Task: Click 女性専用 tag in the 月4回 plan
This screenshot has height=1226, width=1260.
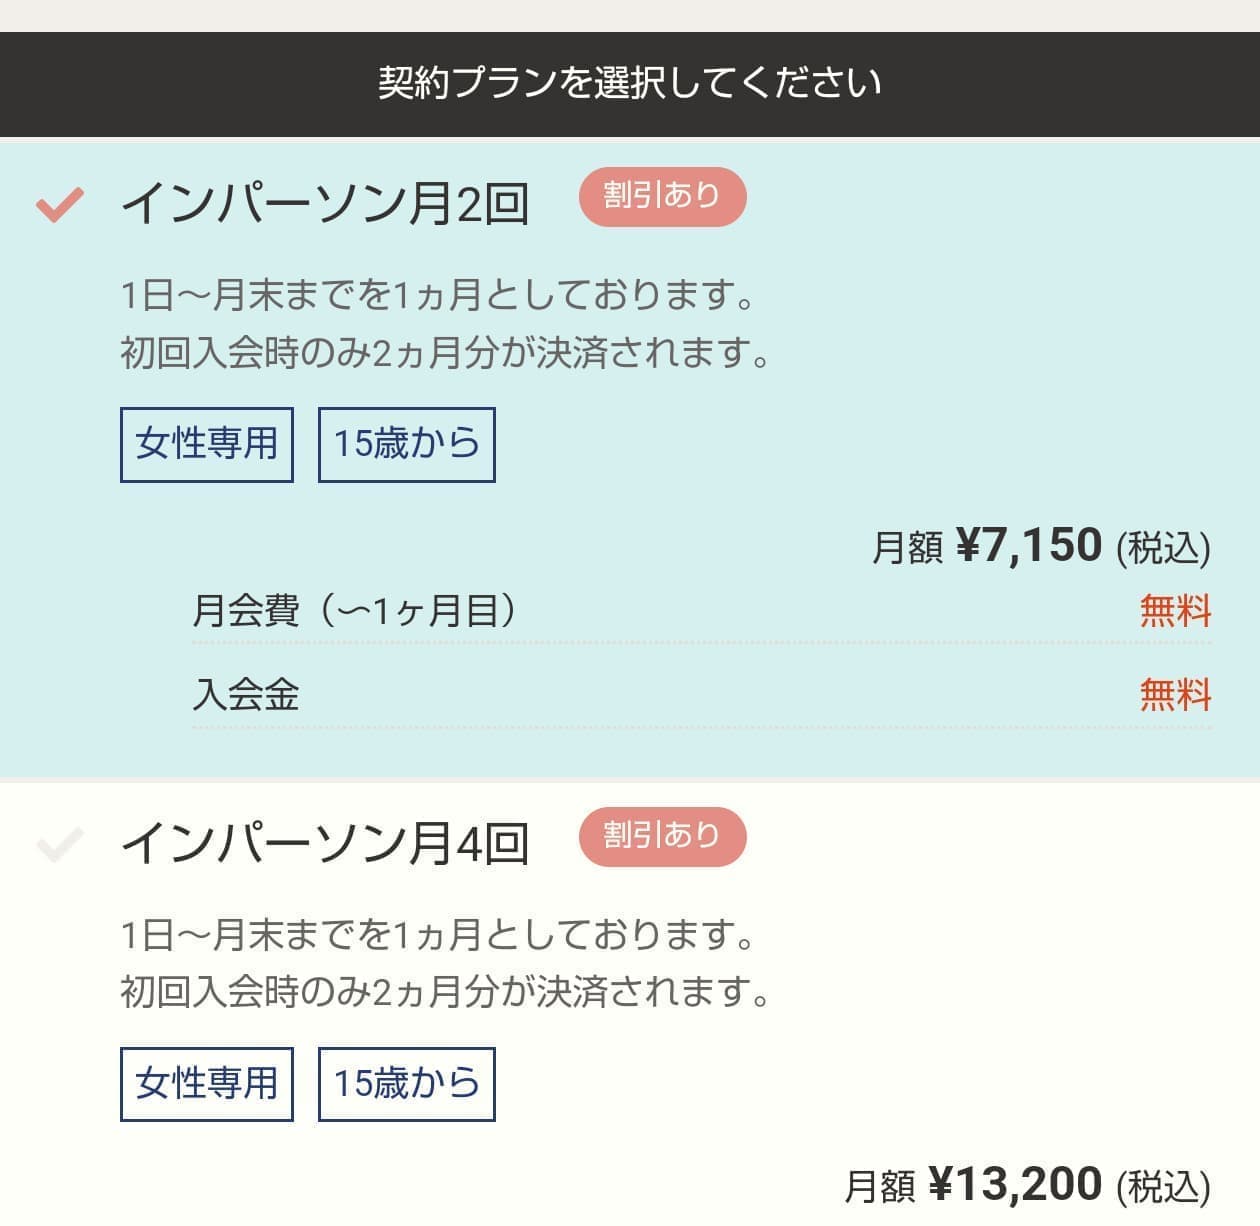Action: click(207, 1084)
